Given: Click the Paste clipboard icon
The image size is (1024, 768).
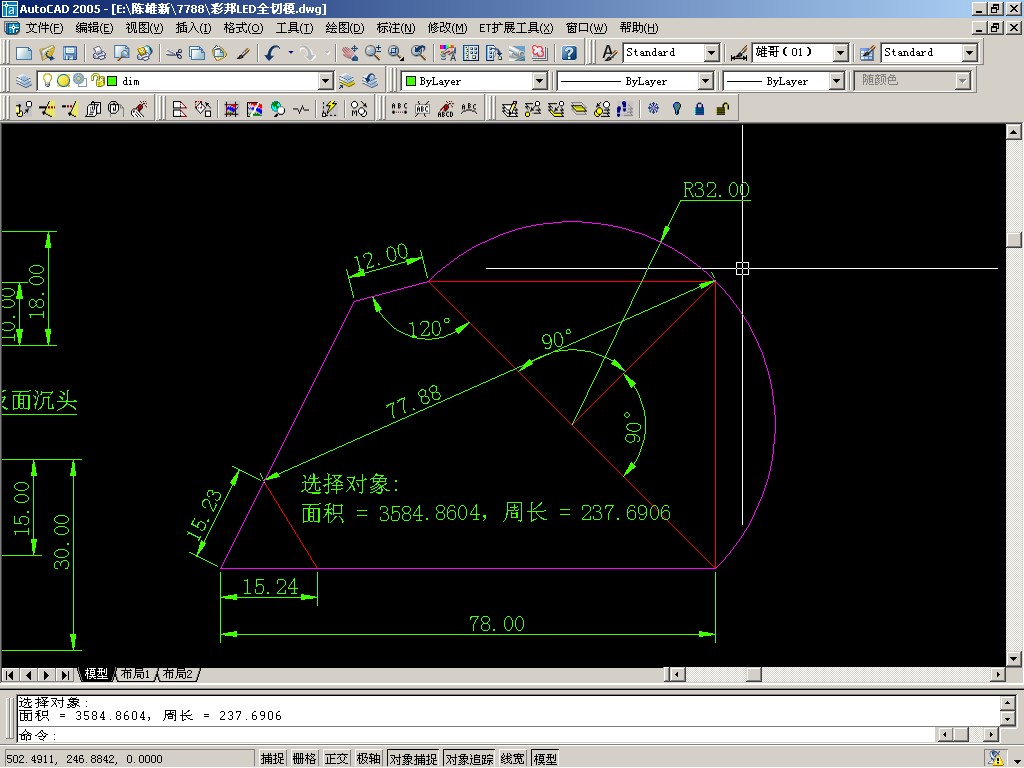Looking at the screenshot, I should (x=219, y=53).
